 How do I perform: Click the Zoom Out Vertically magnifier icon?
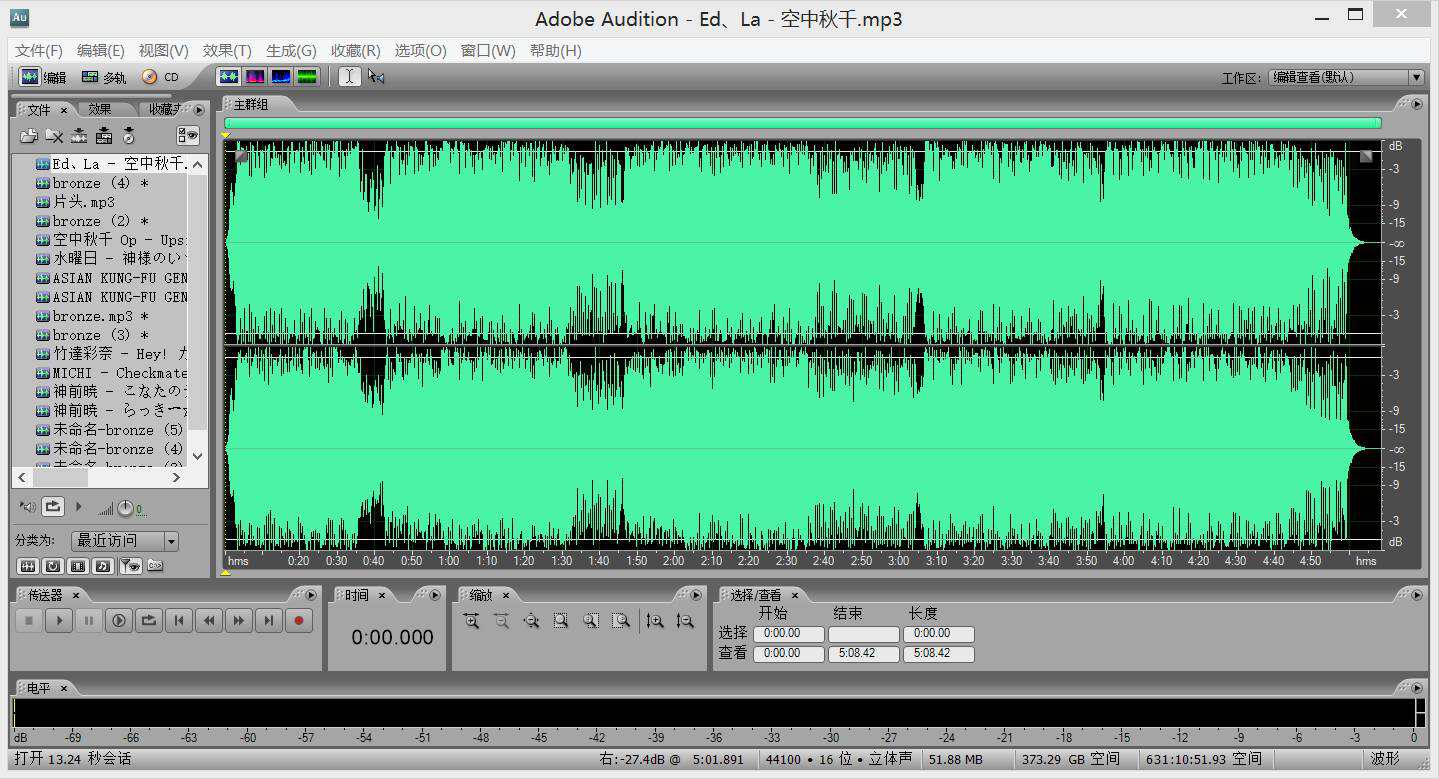coord(685,621)
